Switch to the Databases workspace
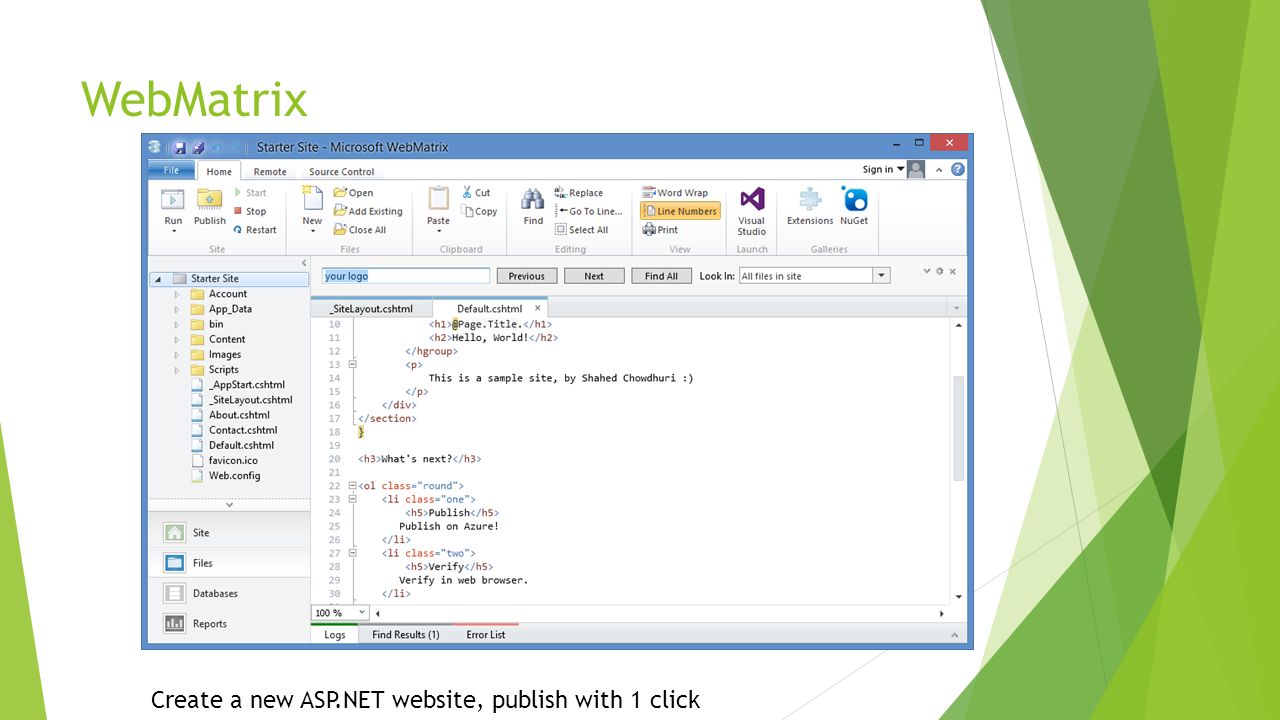 [229, 593]
